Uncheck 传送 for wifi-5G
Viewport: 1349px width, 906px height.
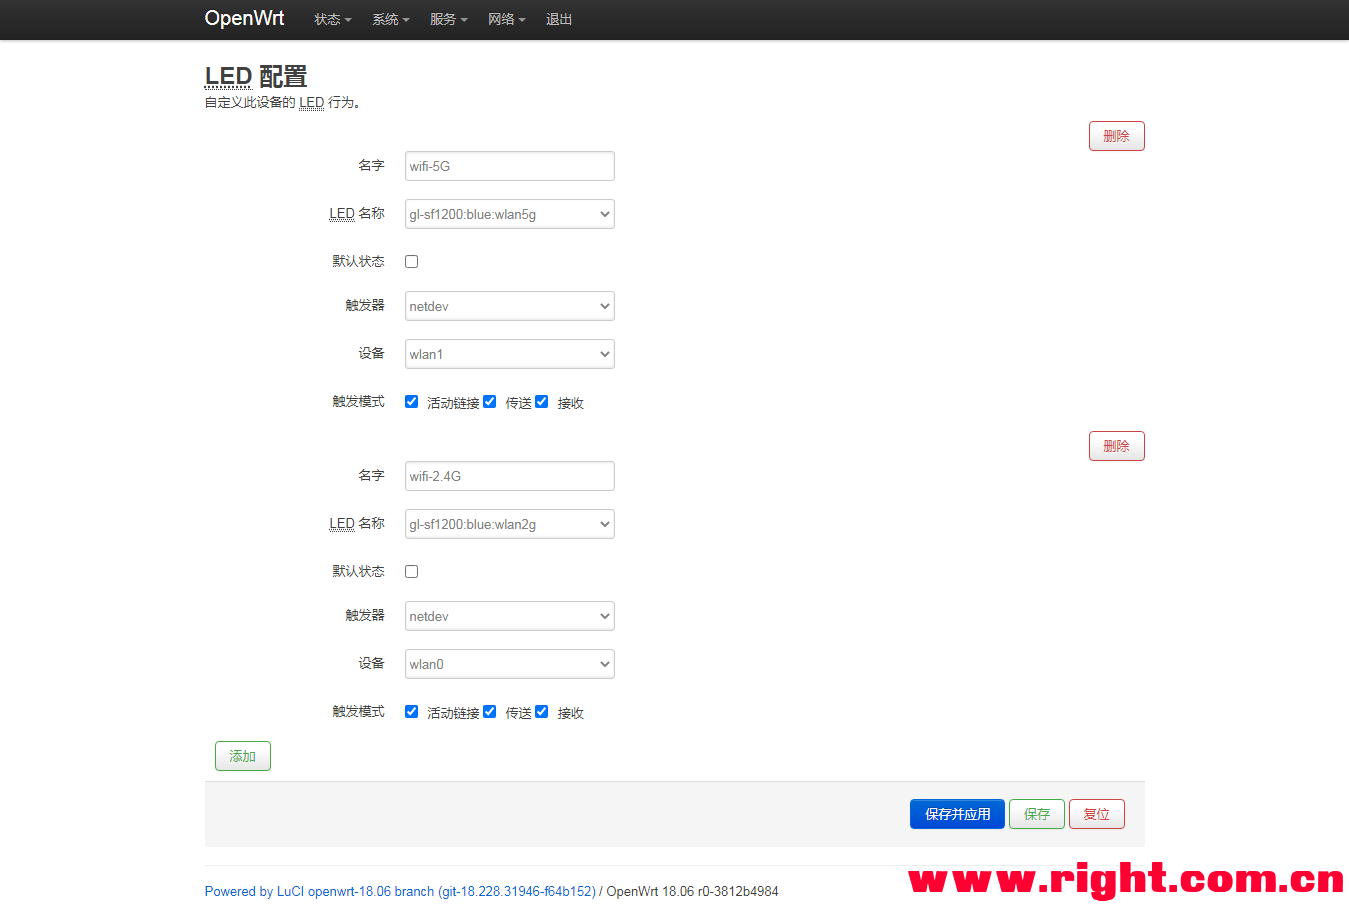489,401
